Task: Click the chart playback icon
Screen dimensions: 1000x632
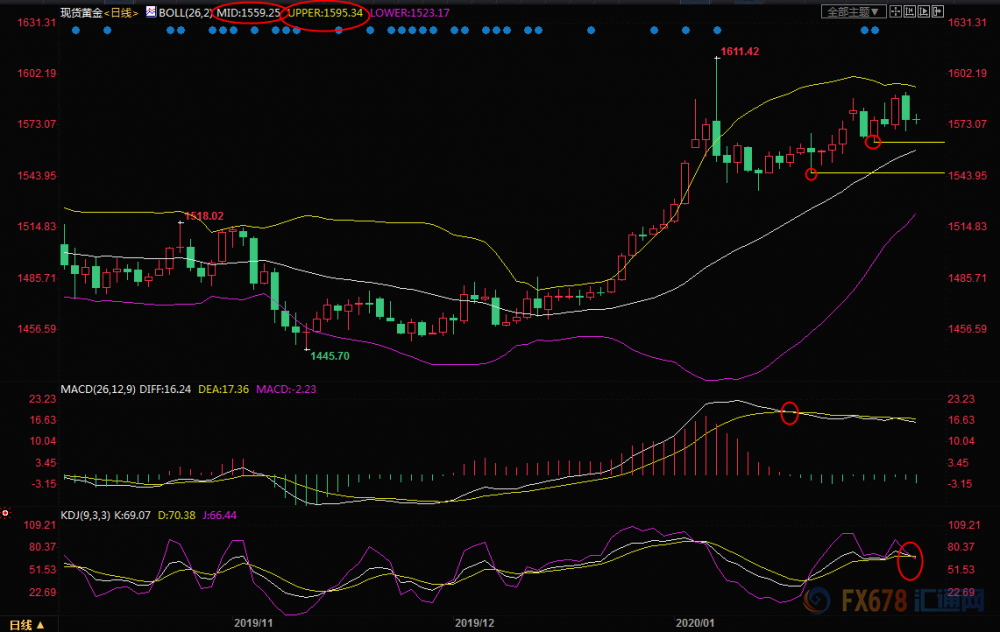Action: tap(923, 11)
